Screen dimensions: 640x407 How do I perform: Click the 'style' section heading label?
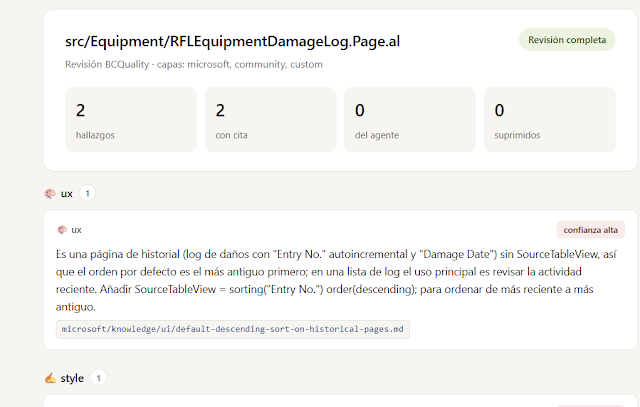click(x=72, y=378)
